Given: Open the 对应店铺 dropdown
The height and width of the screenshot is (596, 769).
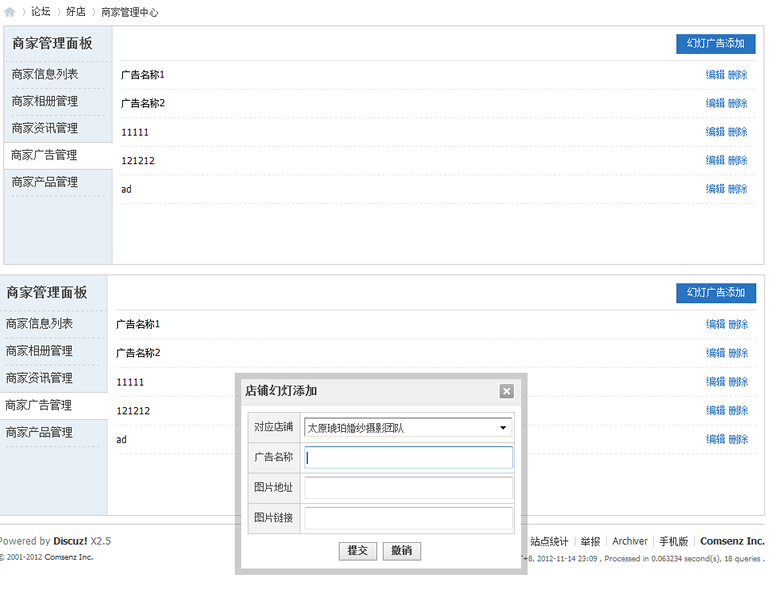Looking at the screenshot, I should (408, 427).
